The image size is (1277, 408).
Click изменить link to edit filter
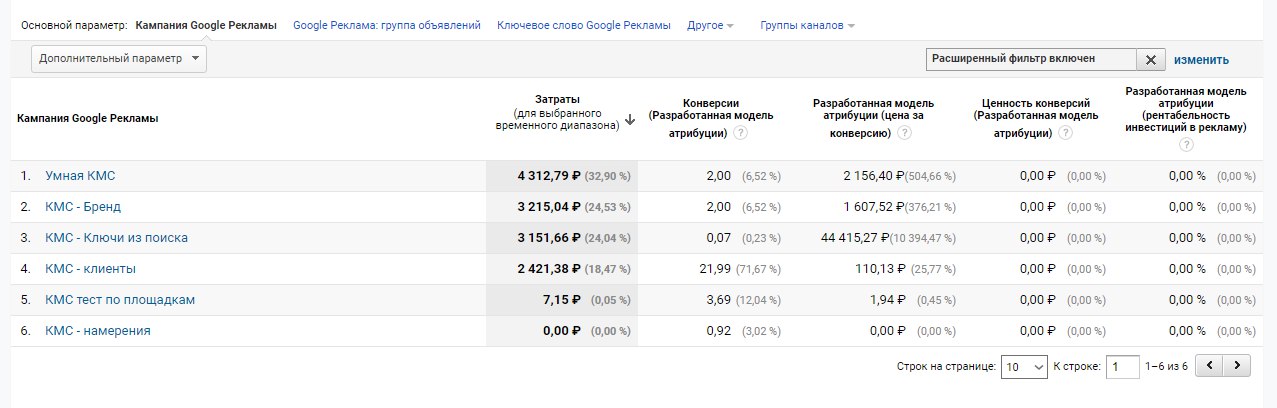1201,60
